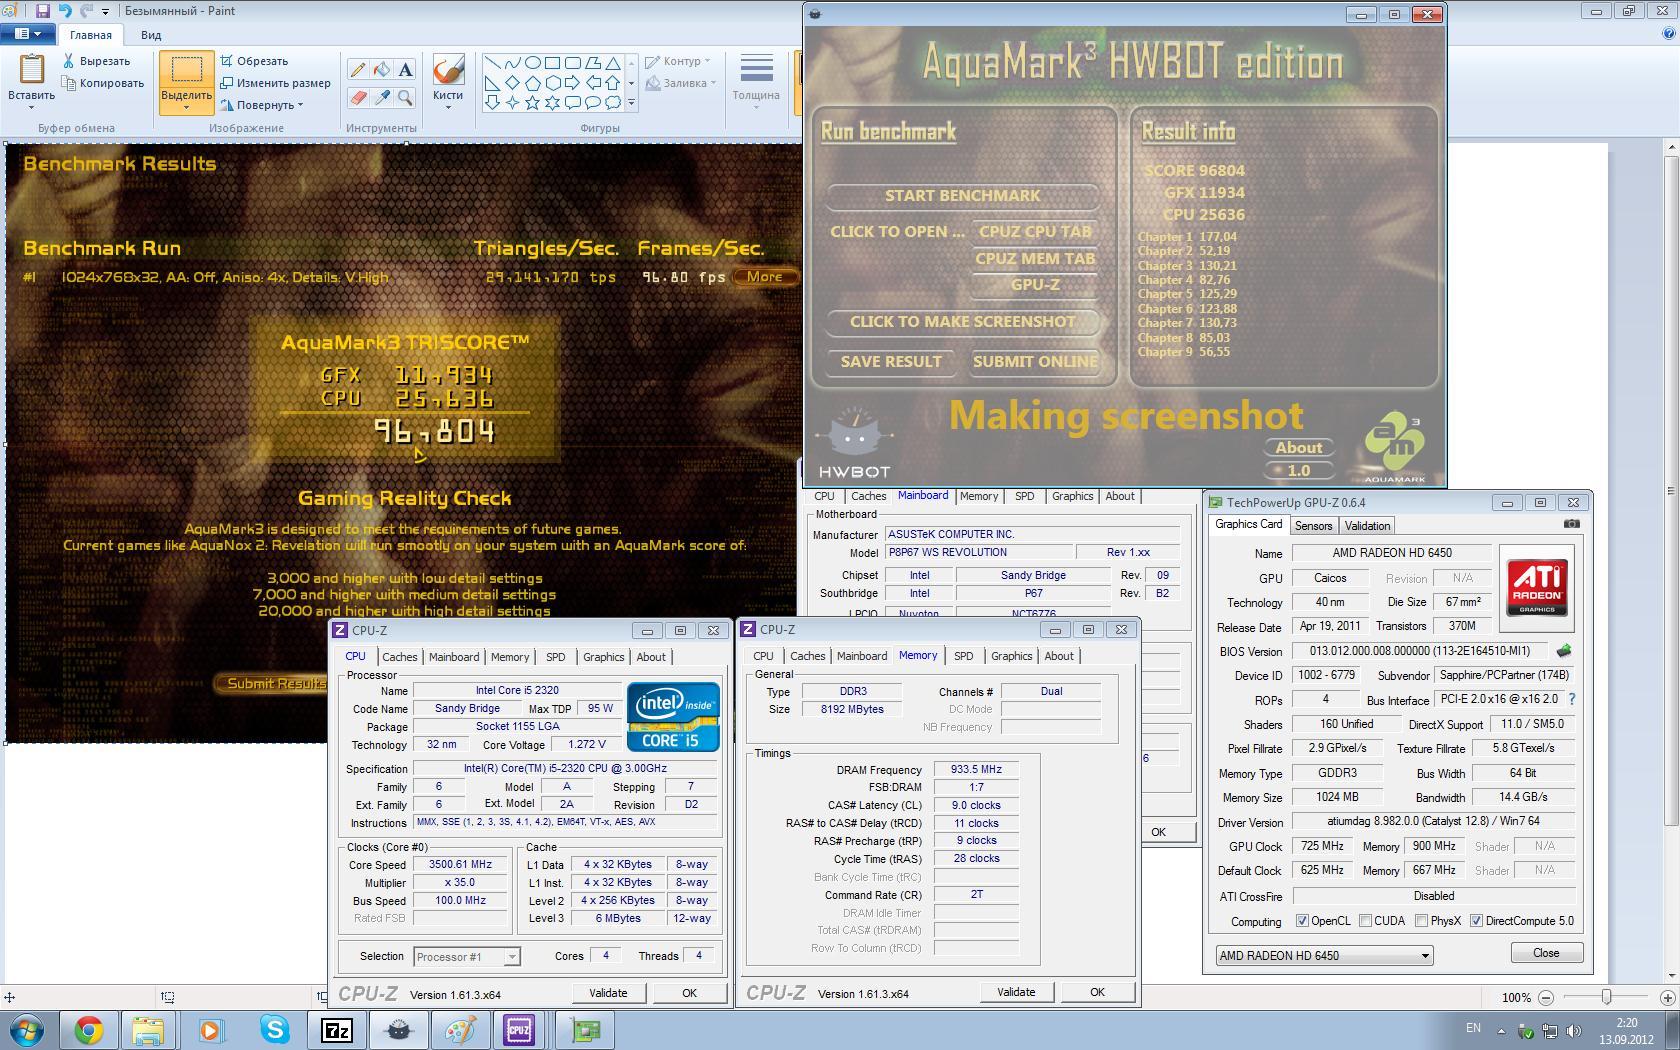Choose the triangle shape
The image size is (1680, 1050).
tap(613, 62)
